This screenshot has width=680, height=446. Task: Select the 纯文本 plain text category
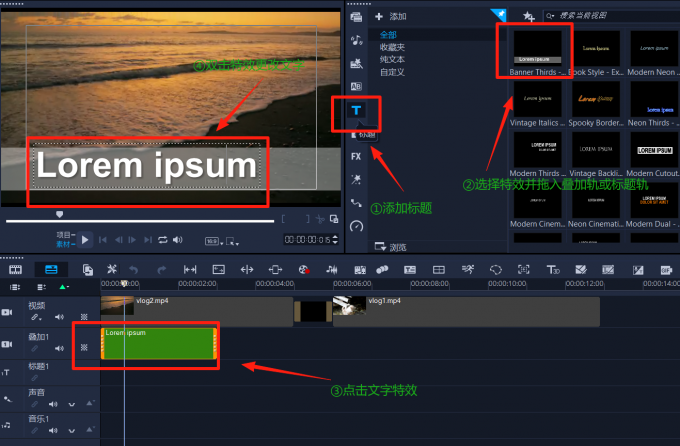pos(393,59)
